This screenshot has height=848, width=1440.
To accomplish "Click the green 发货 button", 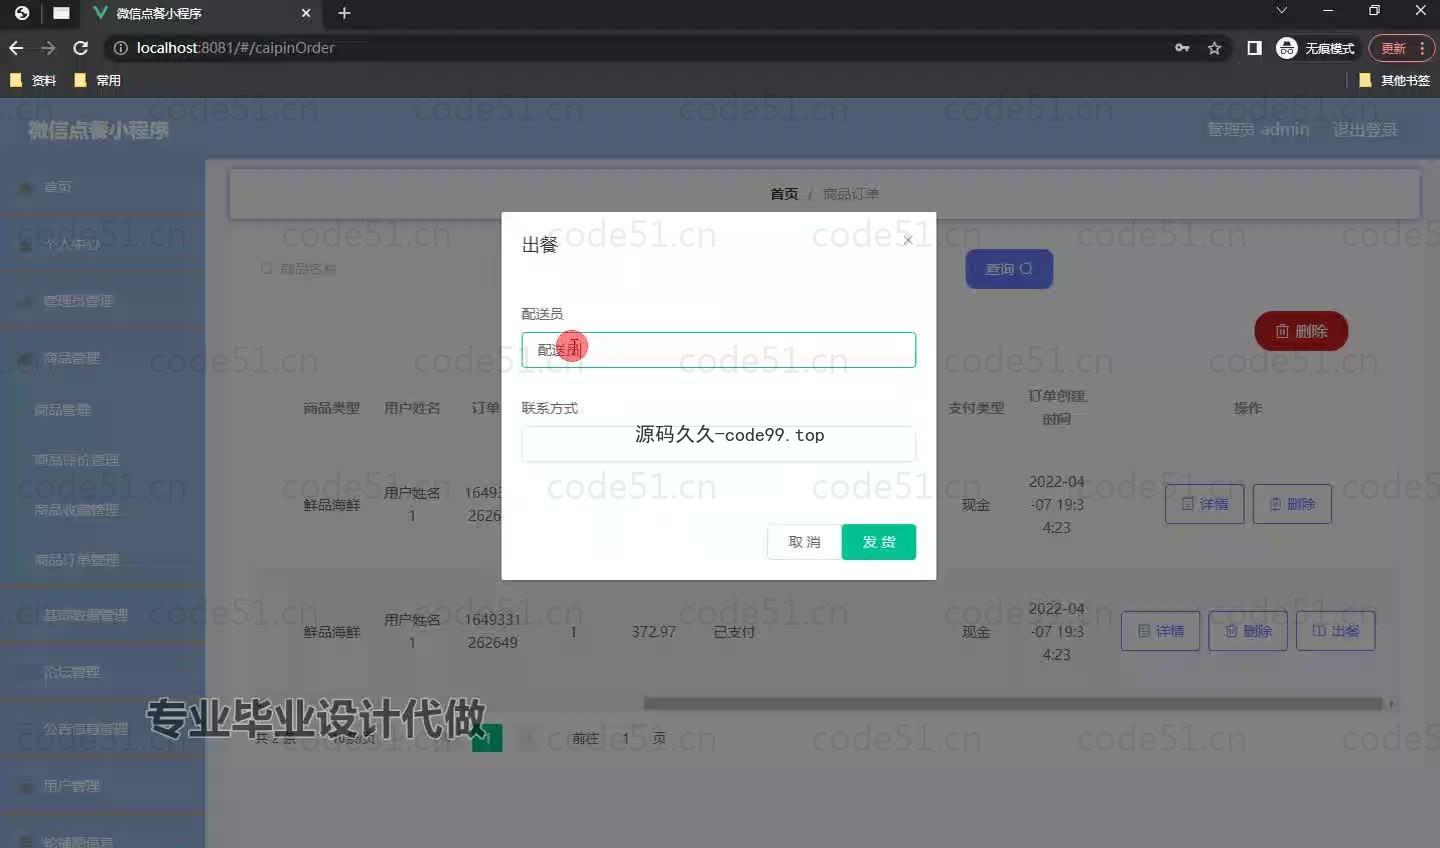I will point(879,542).
